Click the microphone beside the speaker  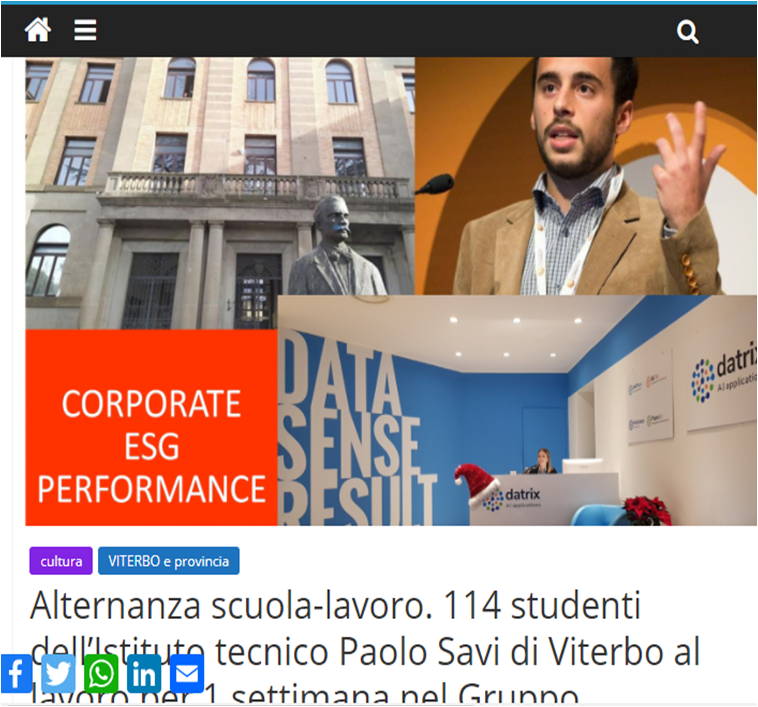tap(435, 185)
